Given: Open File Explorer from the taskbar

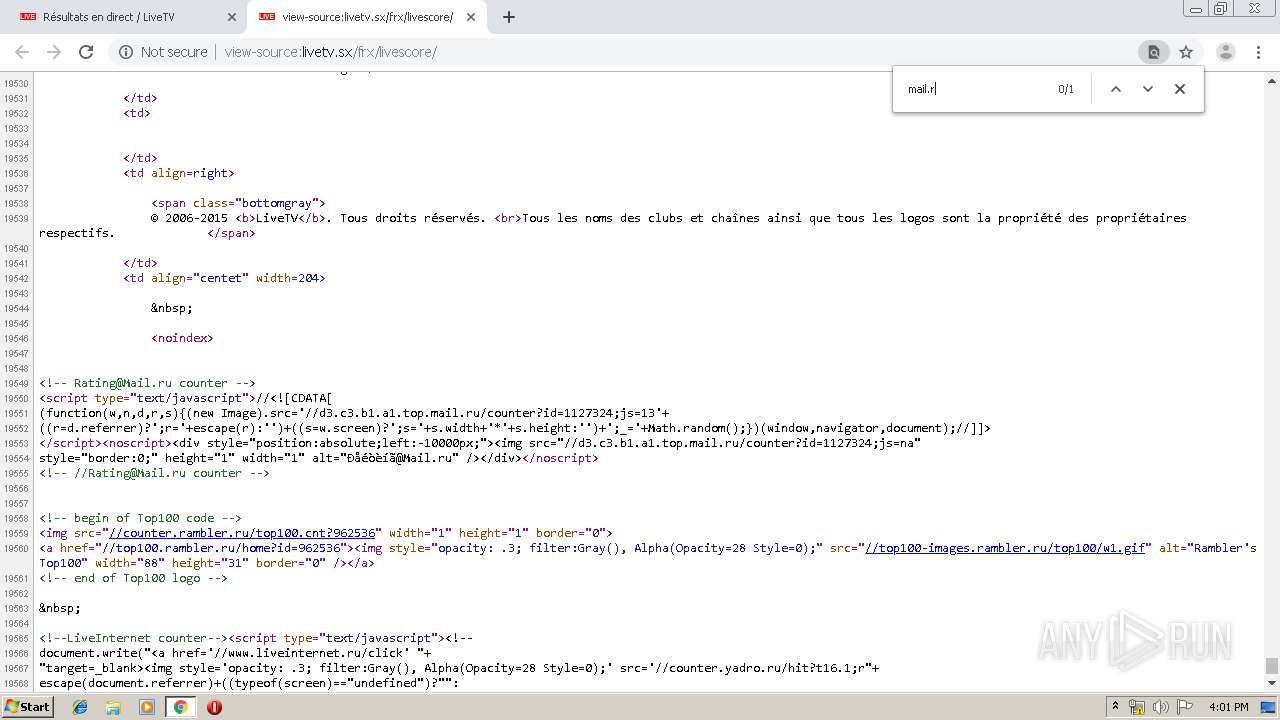Looking at the screenshot, I should tap(113, 707).
